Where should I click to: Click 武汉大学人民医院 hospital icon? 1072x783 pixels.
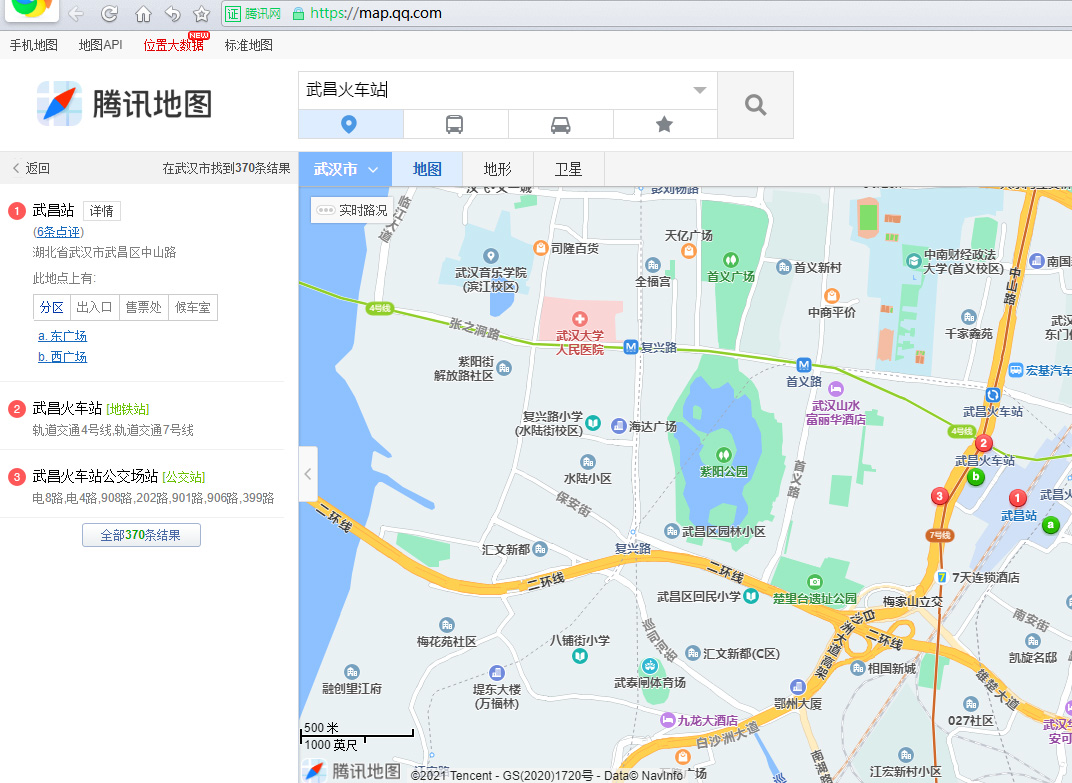tap(580, 319)
